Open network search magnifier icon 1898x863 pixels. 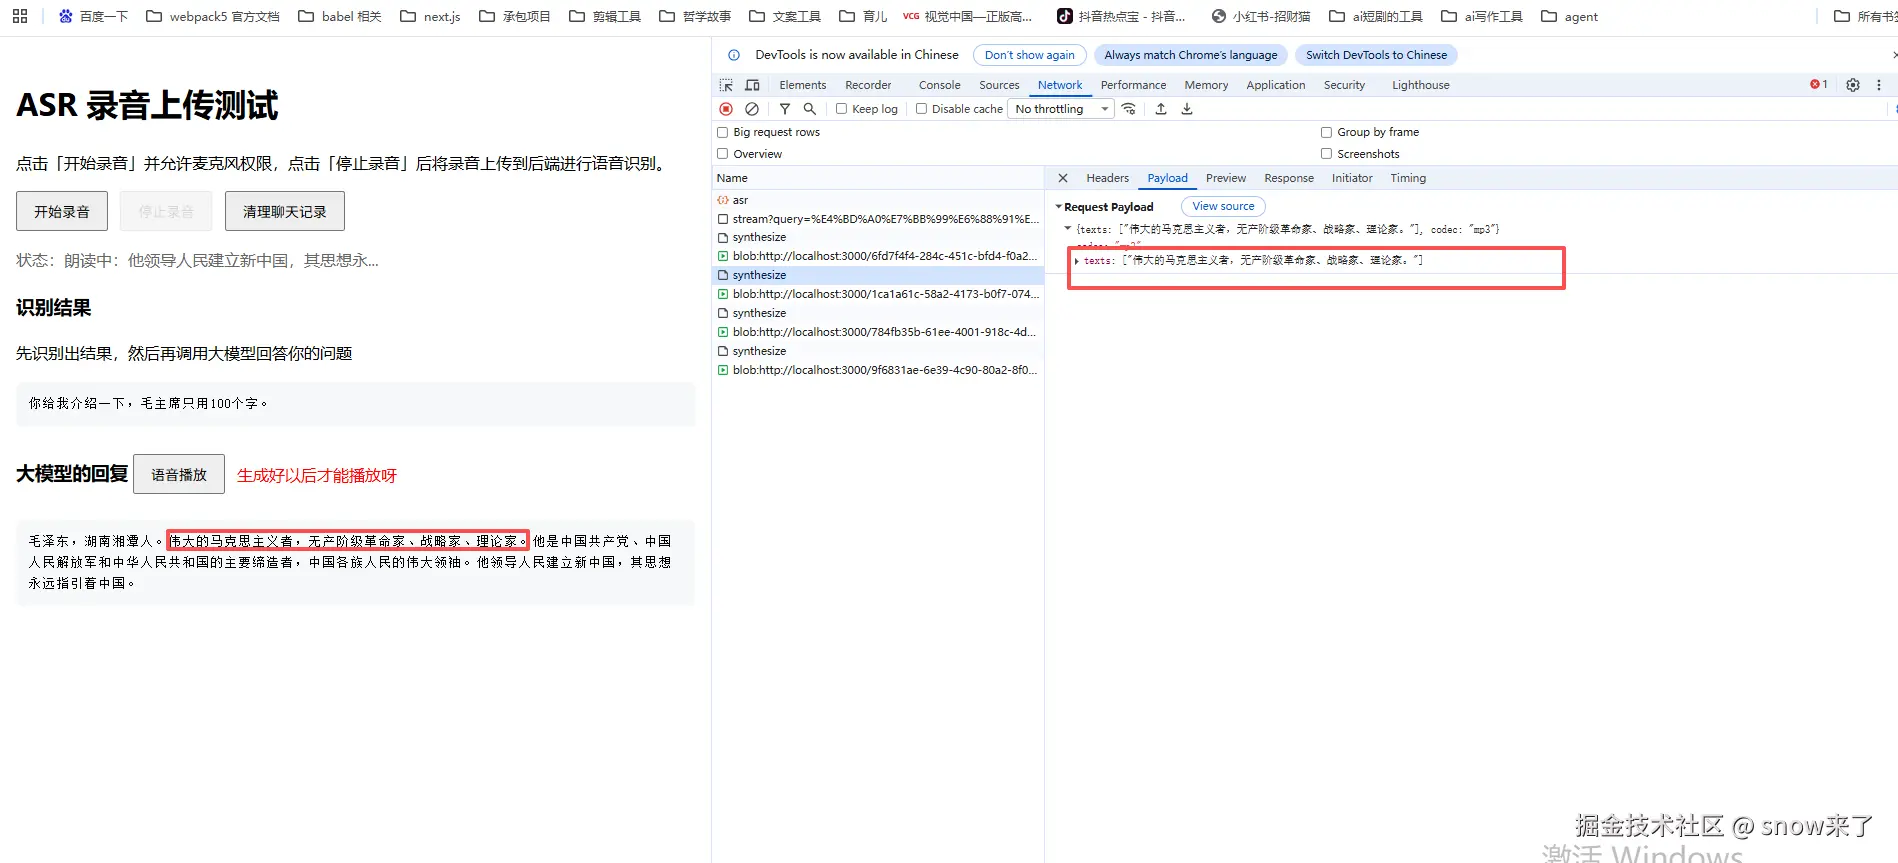click(x=810, y=109)
